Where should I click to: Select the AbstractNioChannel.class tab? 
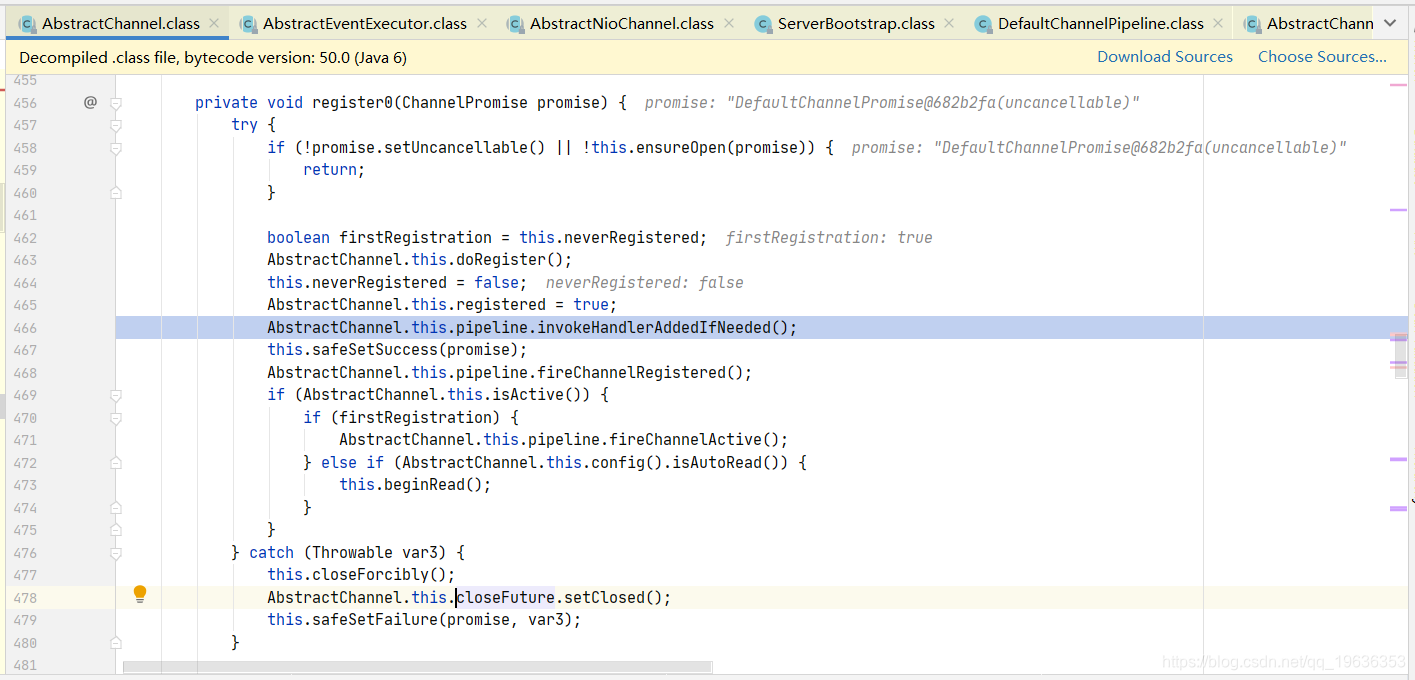[x=622, y=23]
